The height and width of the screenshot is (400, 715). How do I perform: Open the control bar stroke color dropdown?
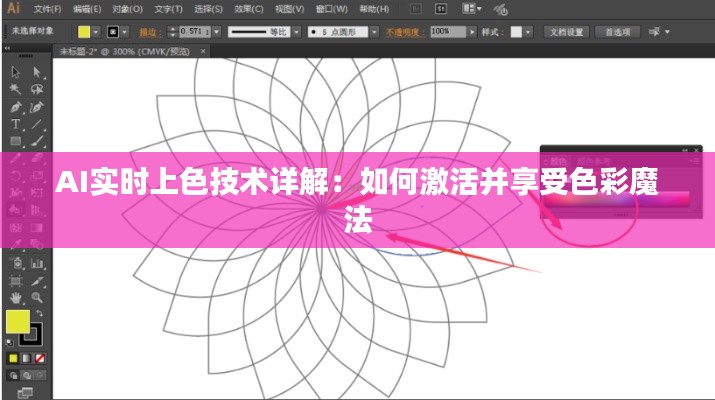124,32
